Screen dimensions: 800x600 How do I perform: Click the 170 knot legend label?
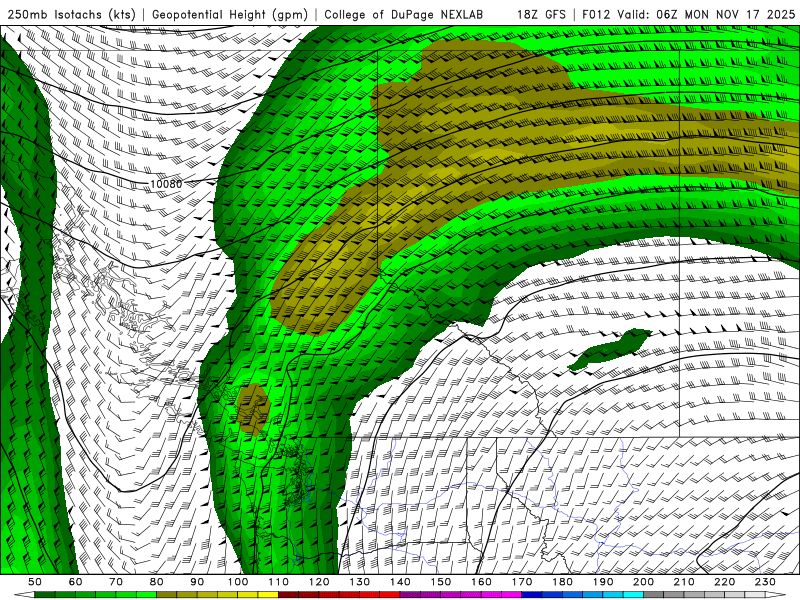[x=522, y=582]
